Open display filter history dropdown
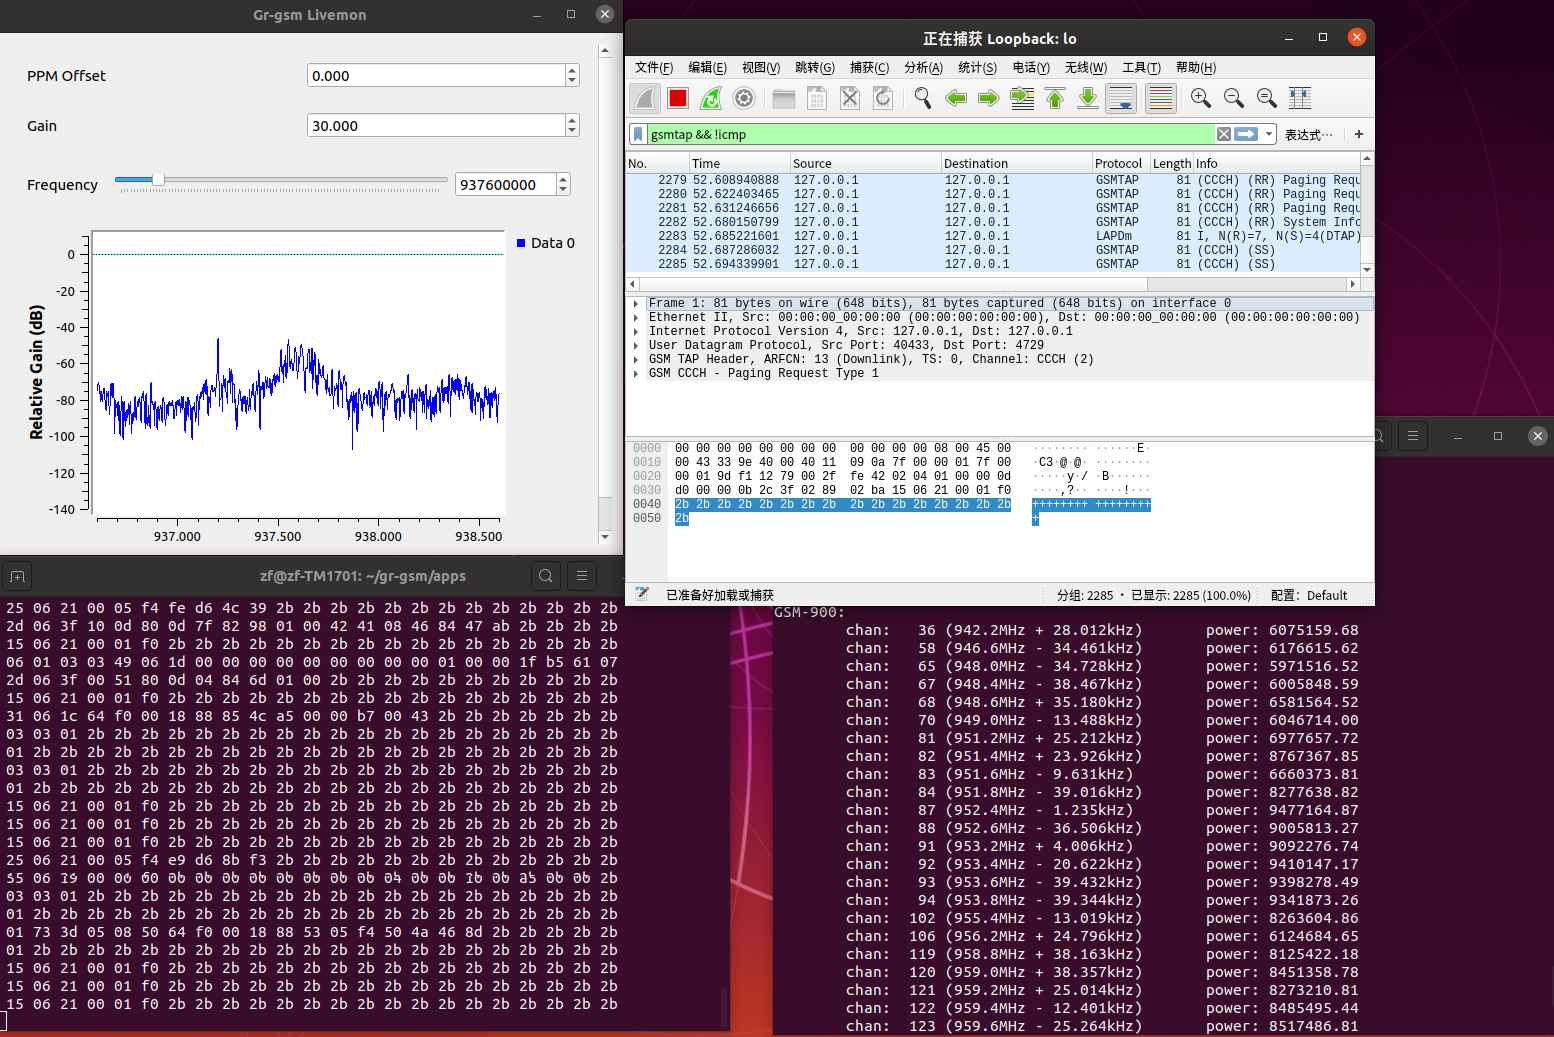 [x=1269, y=134]
